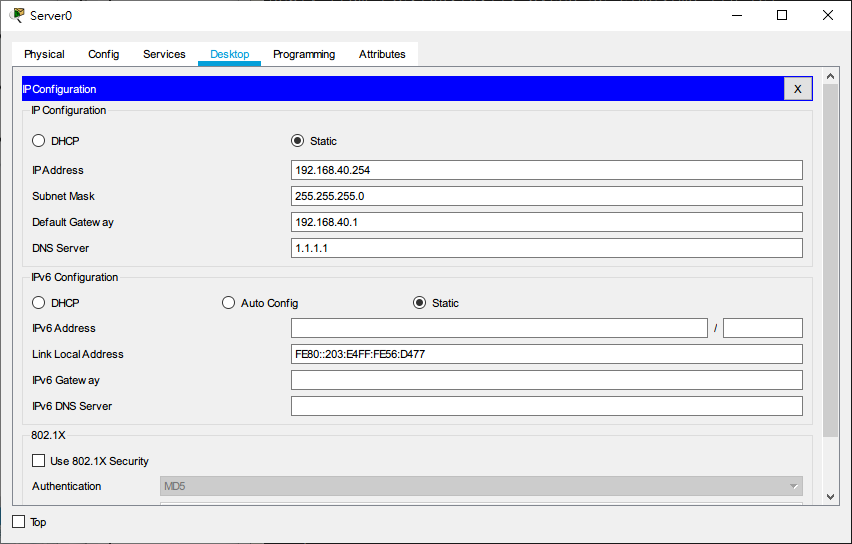The image size is (852, 544).
Task: Click the Subnet Mask input field
Action: click(x=546, y=196)
